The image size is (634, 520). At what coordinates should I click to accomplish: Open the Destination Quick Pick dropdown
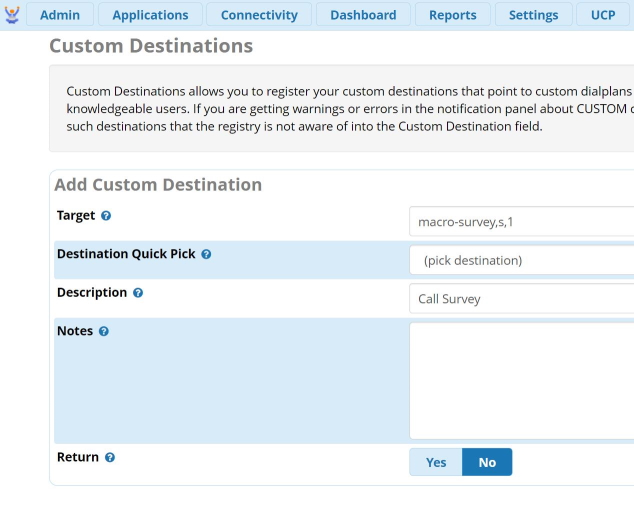point(521,261)
